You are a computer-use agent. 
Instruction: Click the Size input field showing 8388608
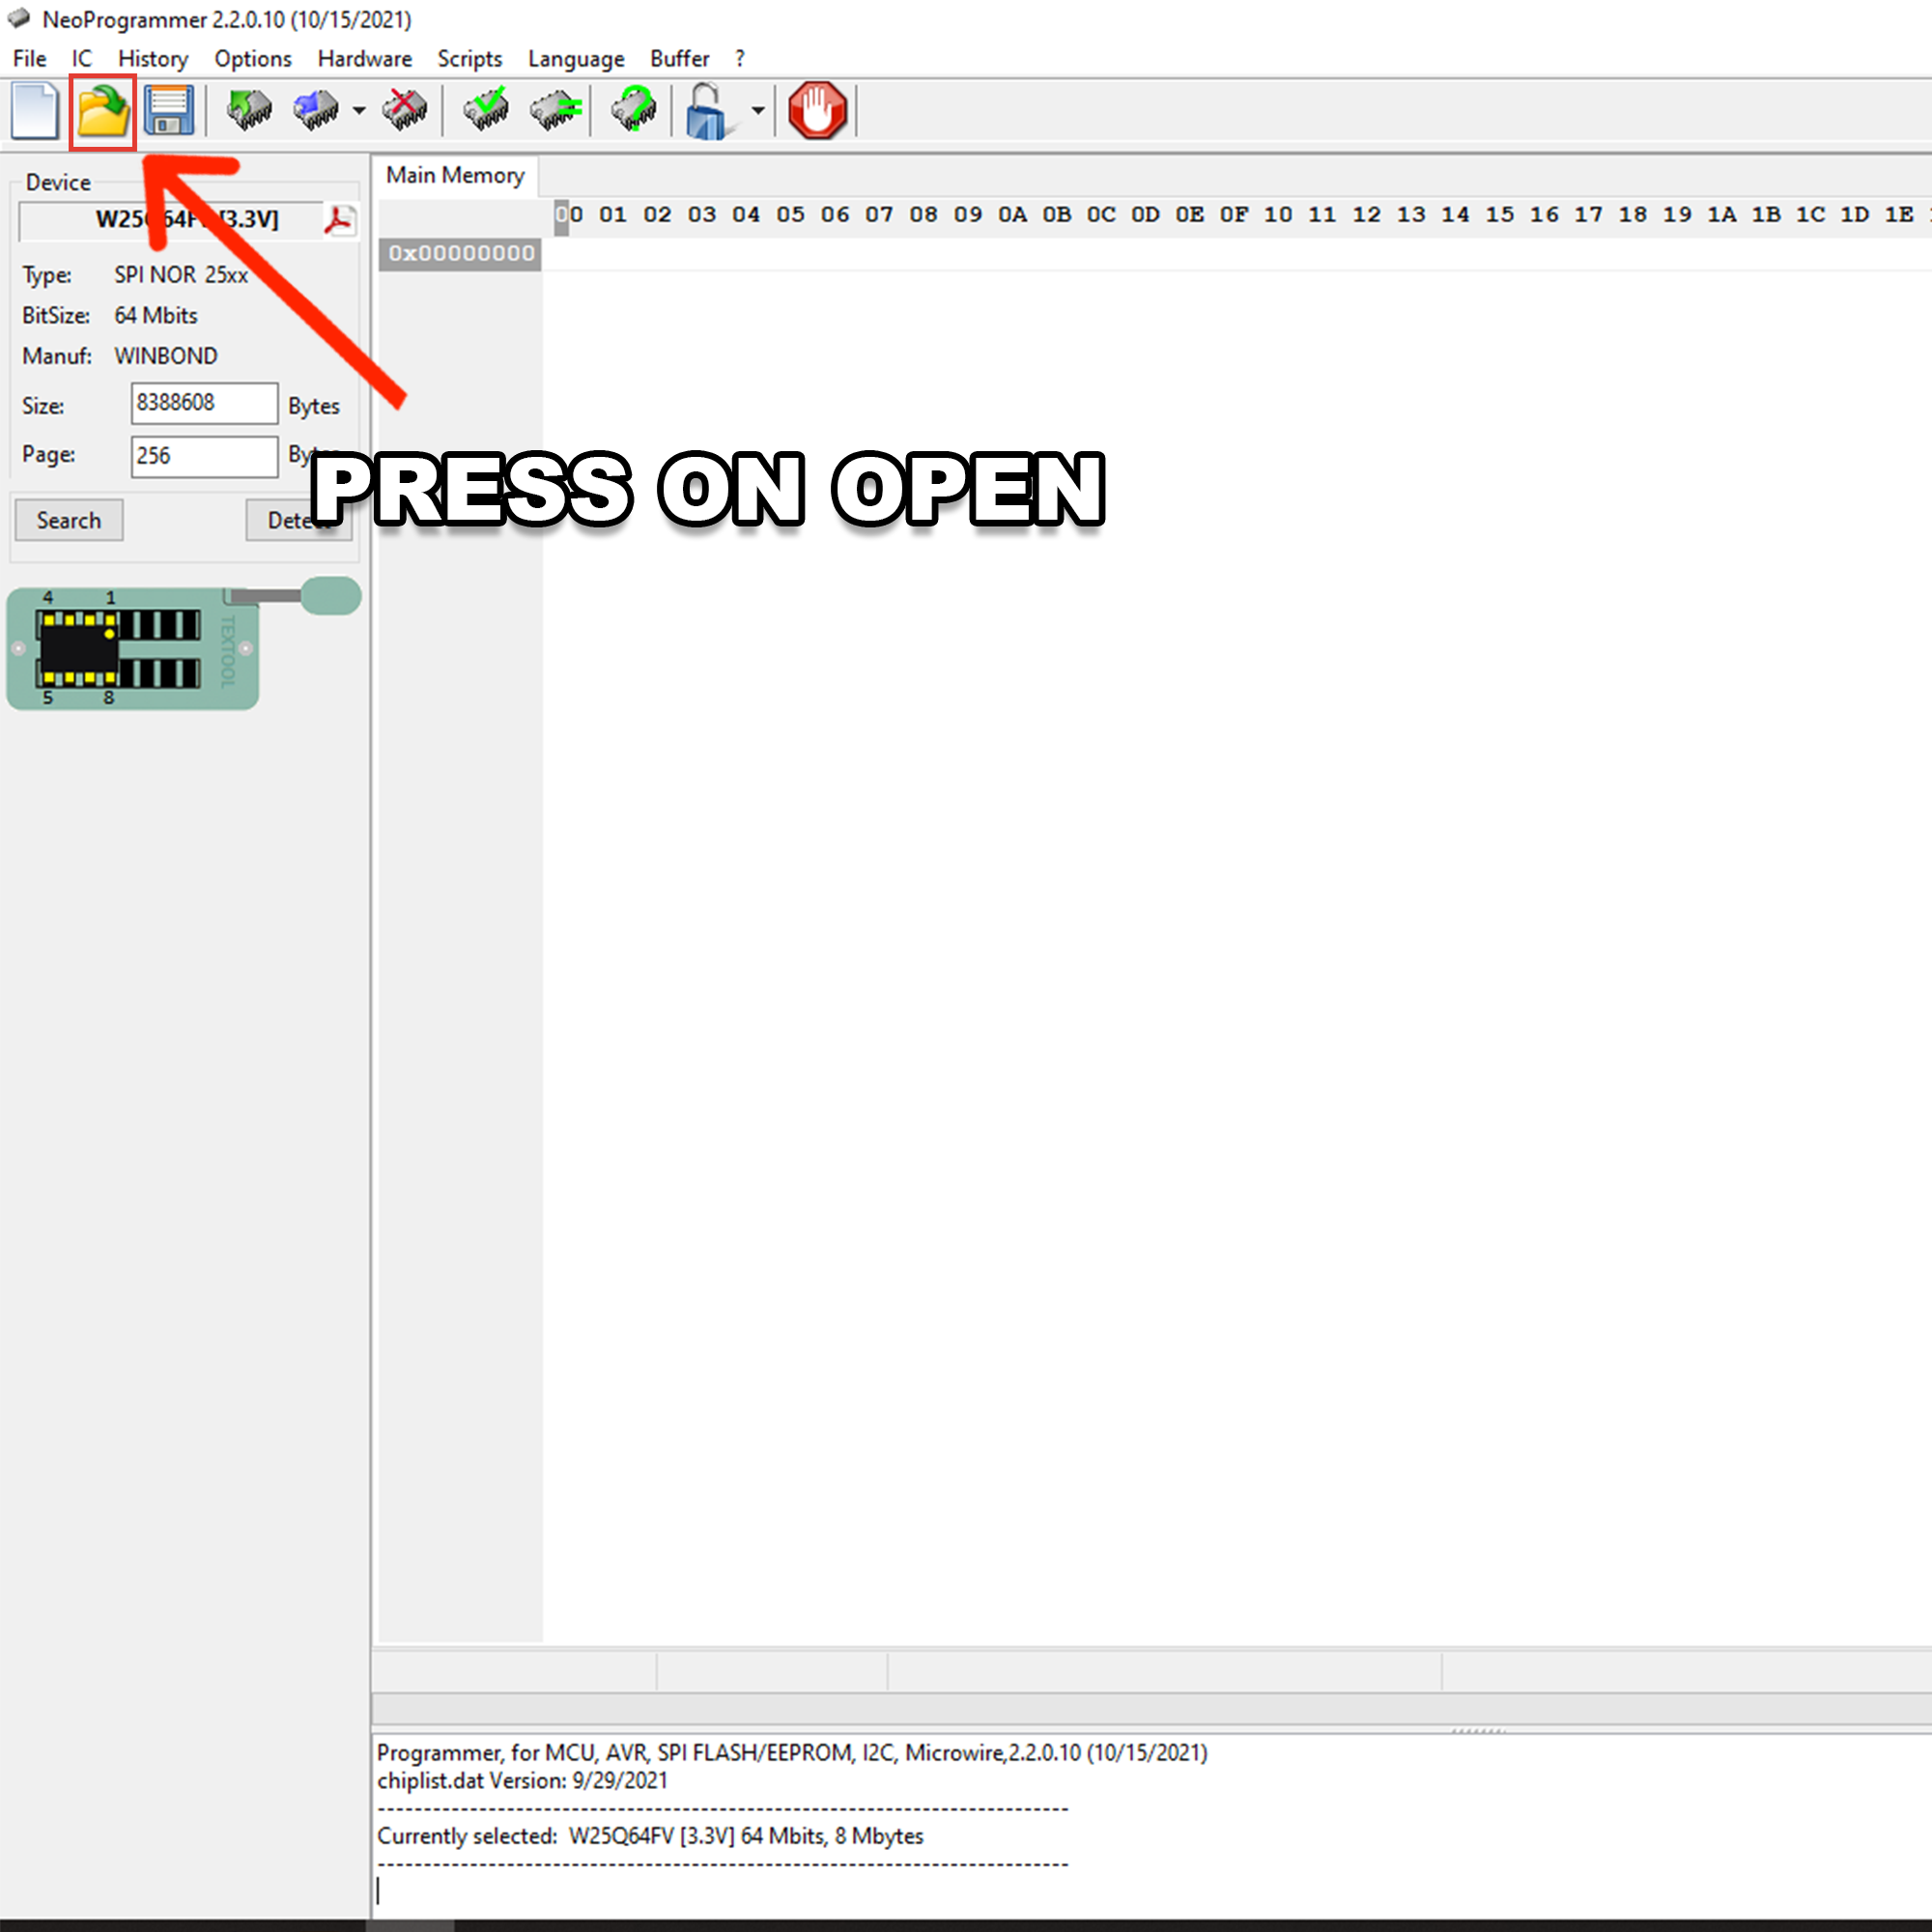(x=204, y=403)
